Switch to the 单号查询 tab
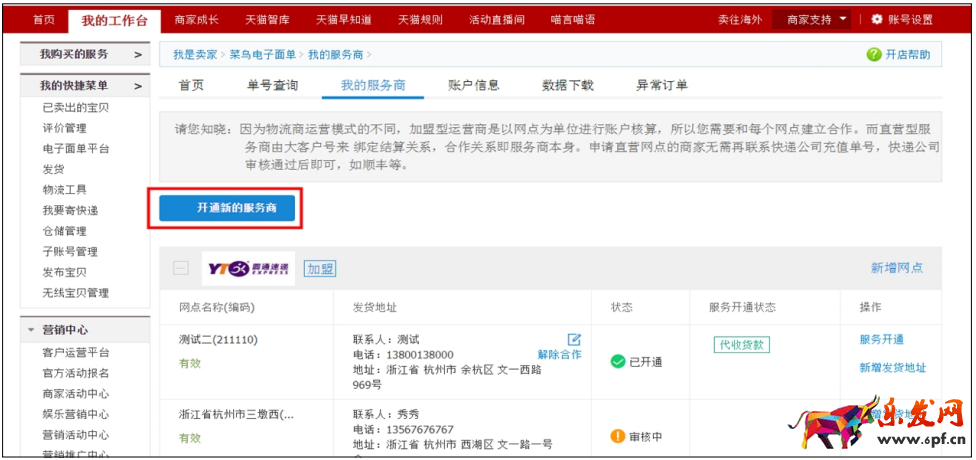The image size is (976, 460). pos(272,86)
